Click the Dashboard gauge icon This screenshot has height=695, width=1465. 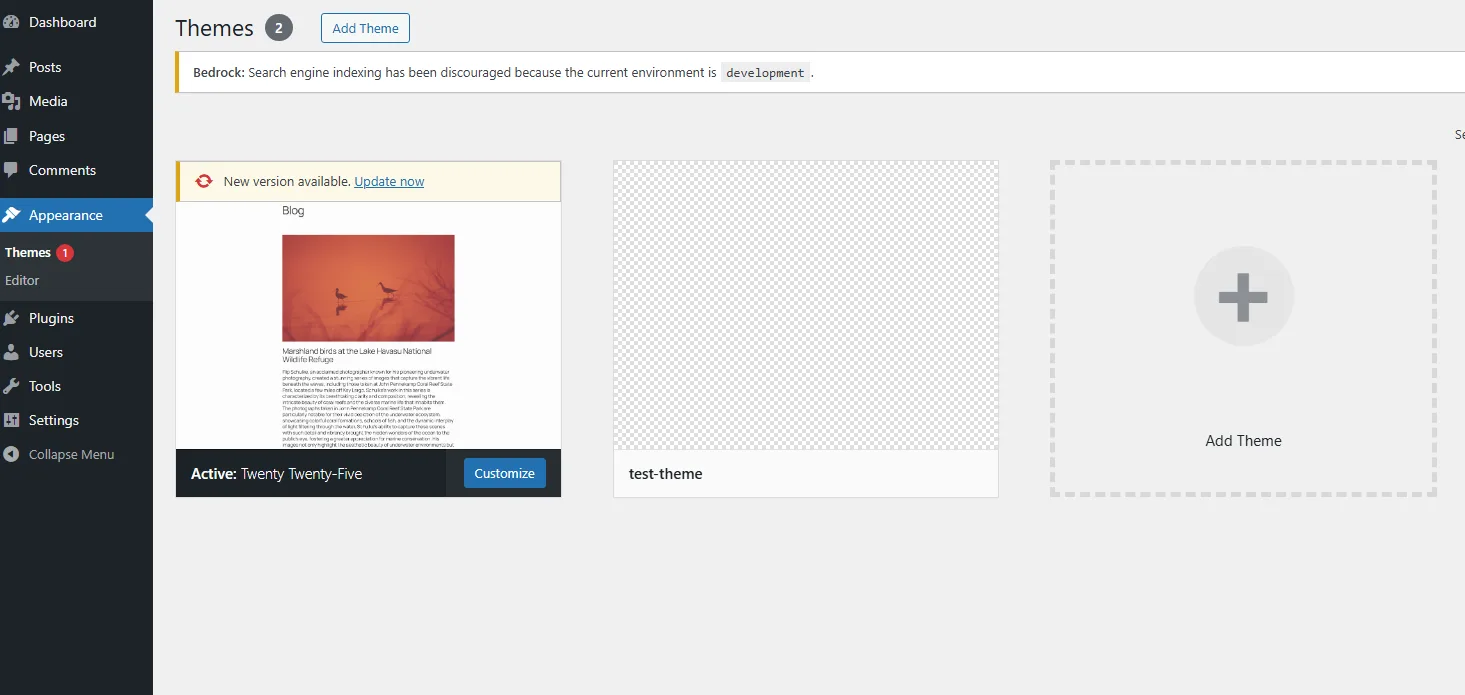[x=11, y=22]
